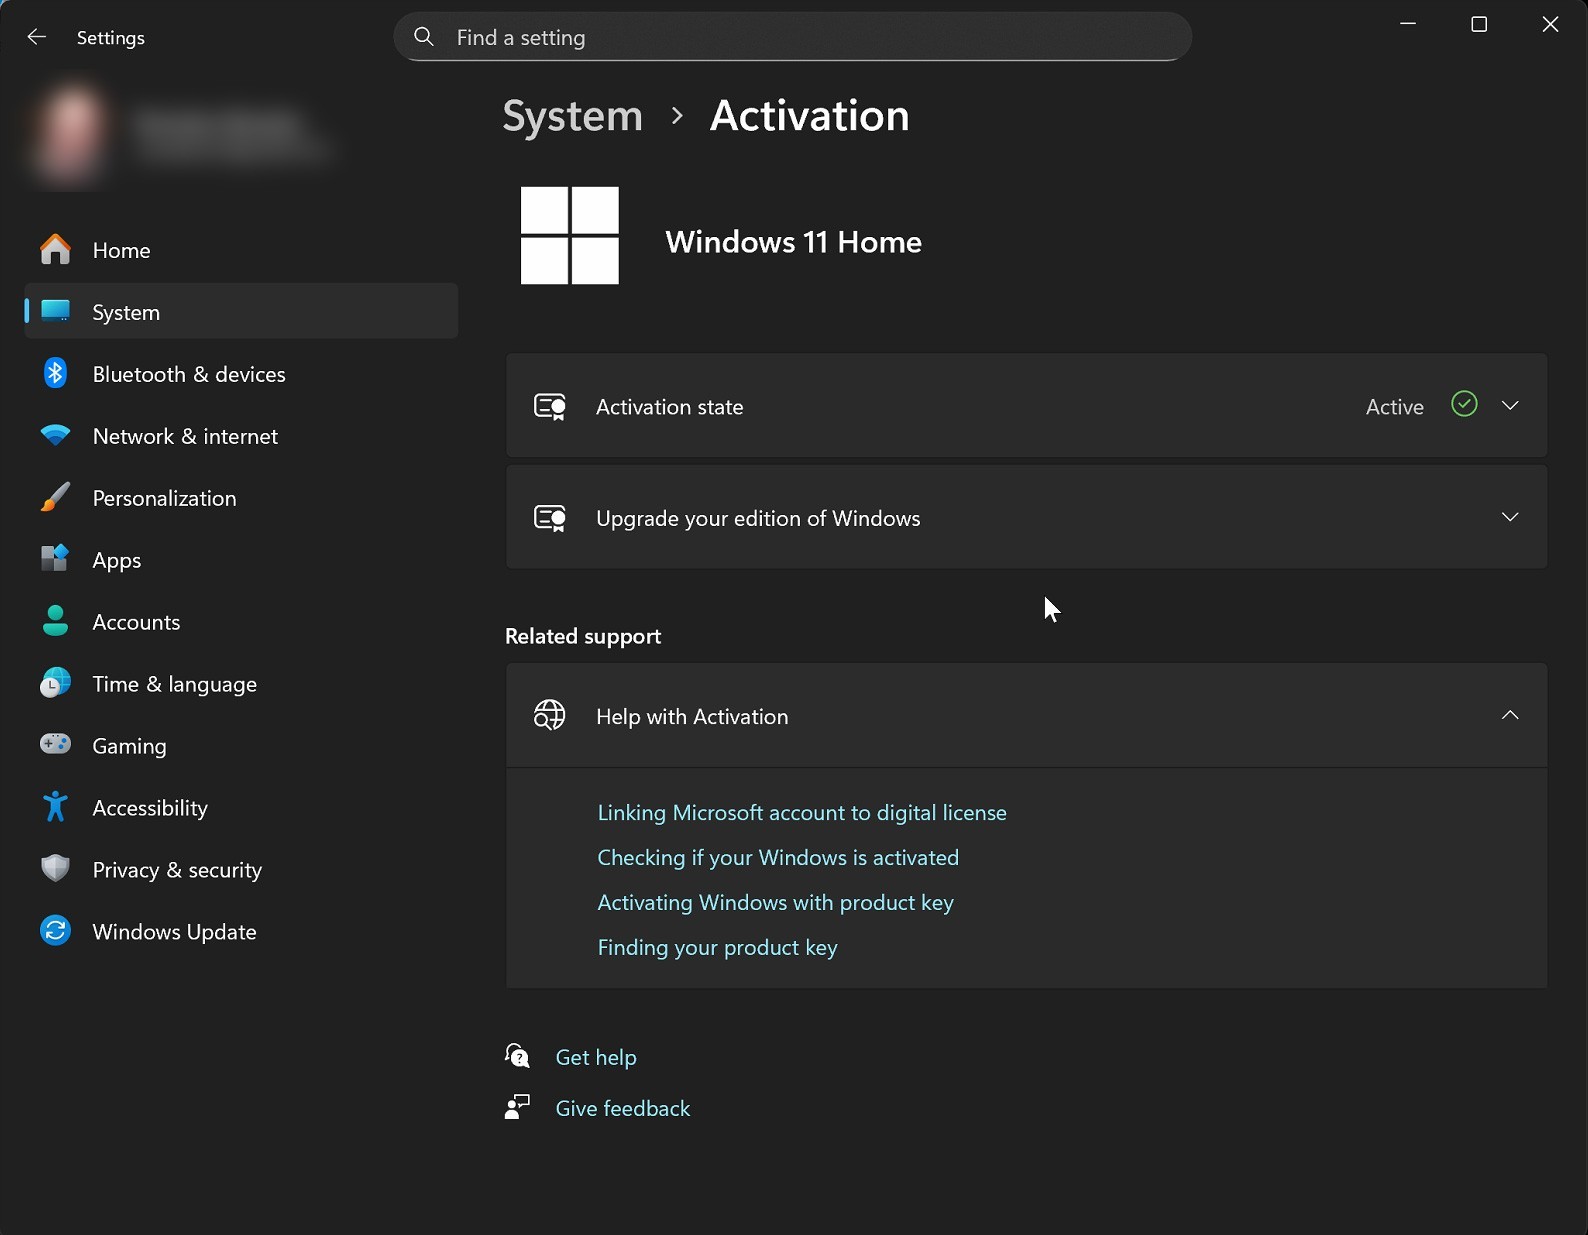Click the Get help link

[596, 1057]
